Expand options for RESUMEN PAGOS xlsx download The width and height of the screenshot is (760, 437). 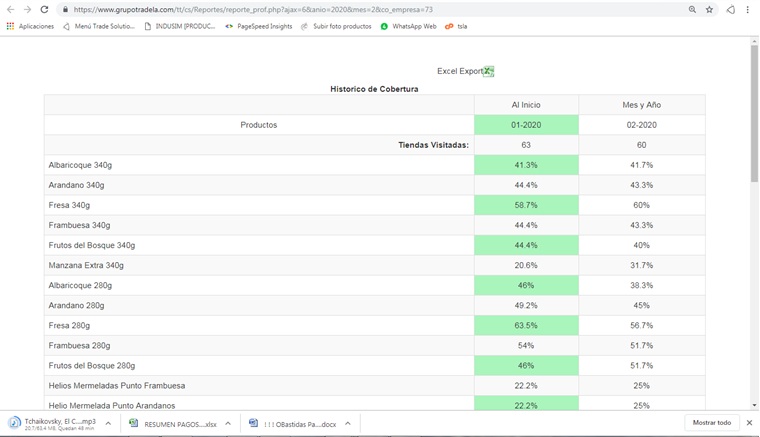click(x=228, y=423)
